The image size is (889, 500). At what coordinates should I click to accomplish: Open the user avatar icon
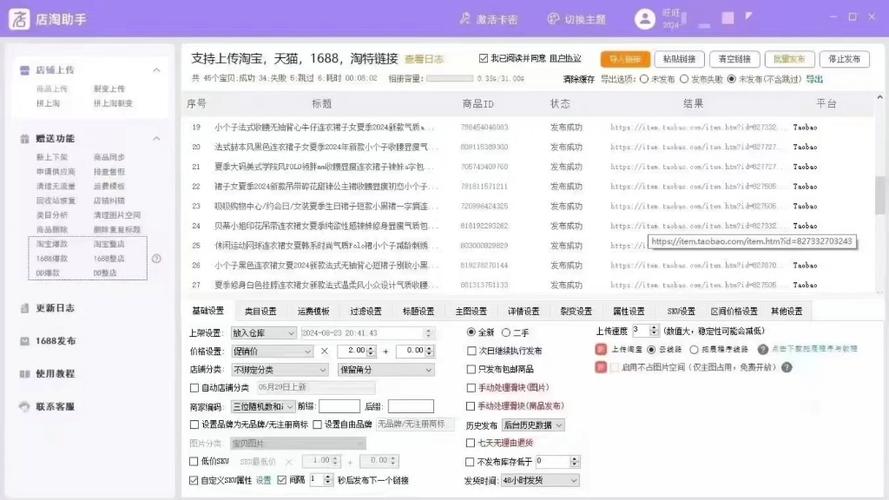tap(645, 19)
